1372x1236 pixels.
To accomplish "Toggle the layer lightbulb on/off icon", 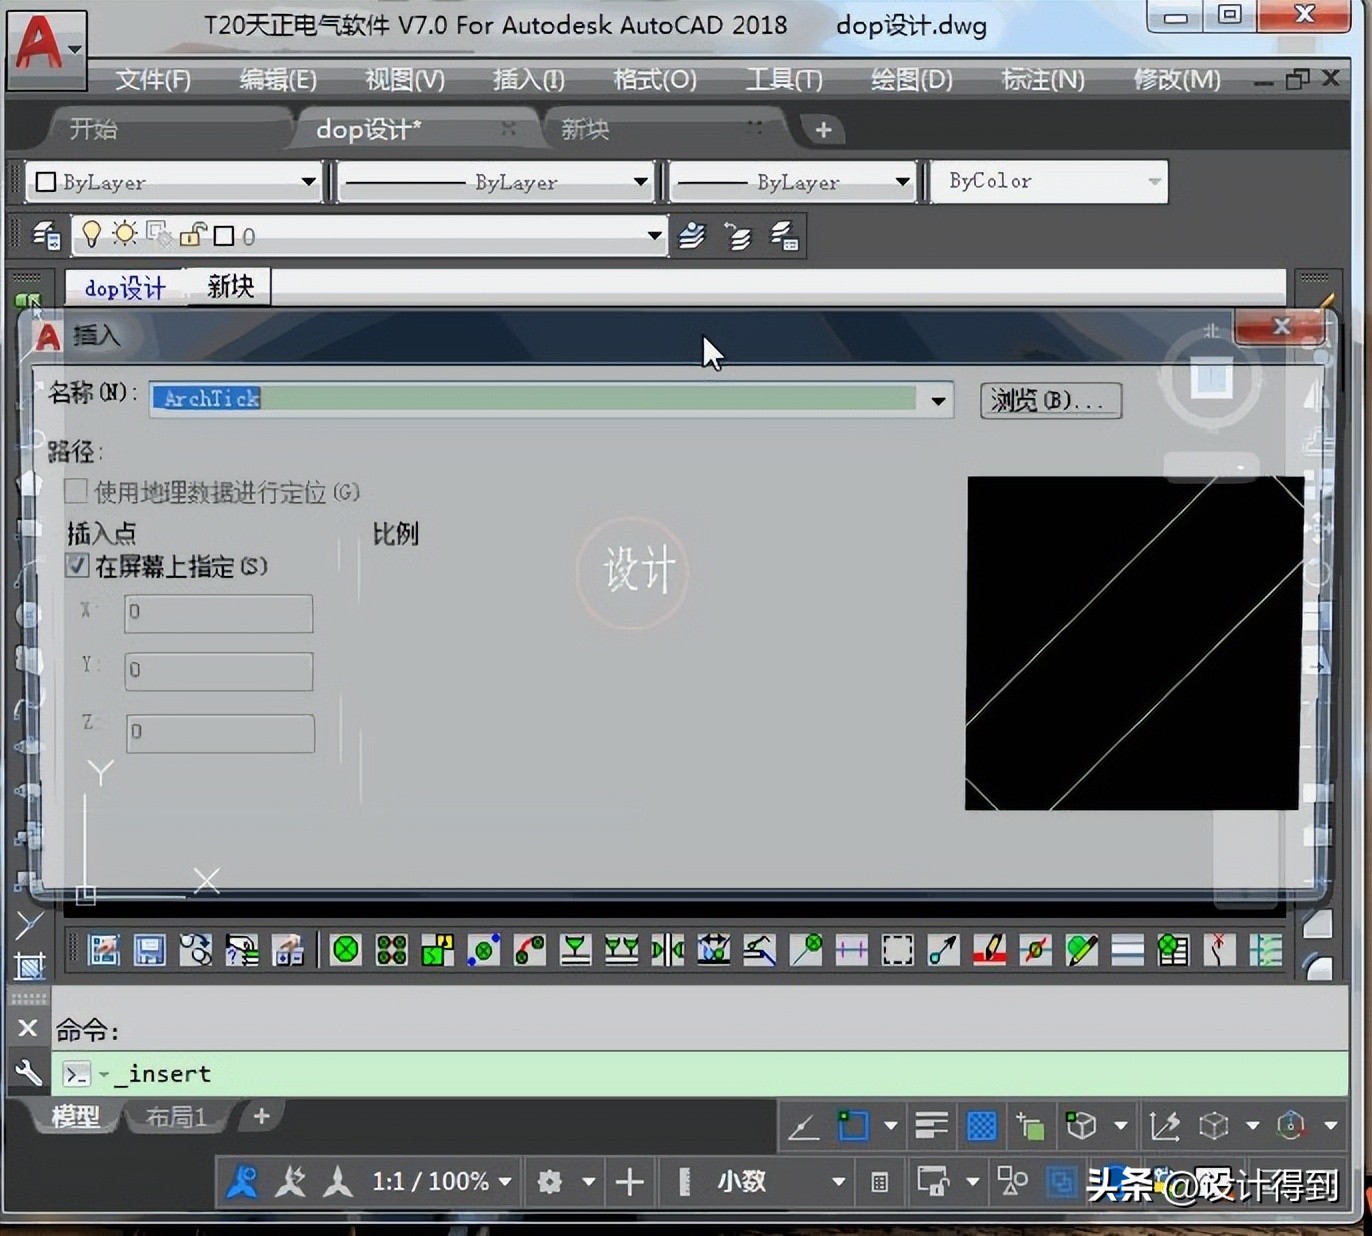I will point(92,235).
